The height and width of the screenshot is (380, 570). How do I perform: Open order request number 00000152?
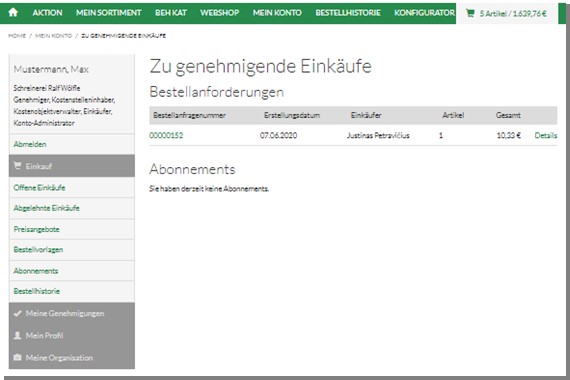click(x=166, y=135)
